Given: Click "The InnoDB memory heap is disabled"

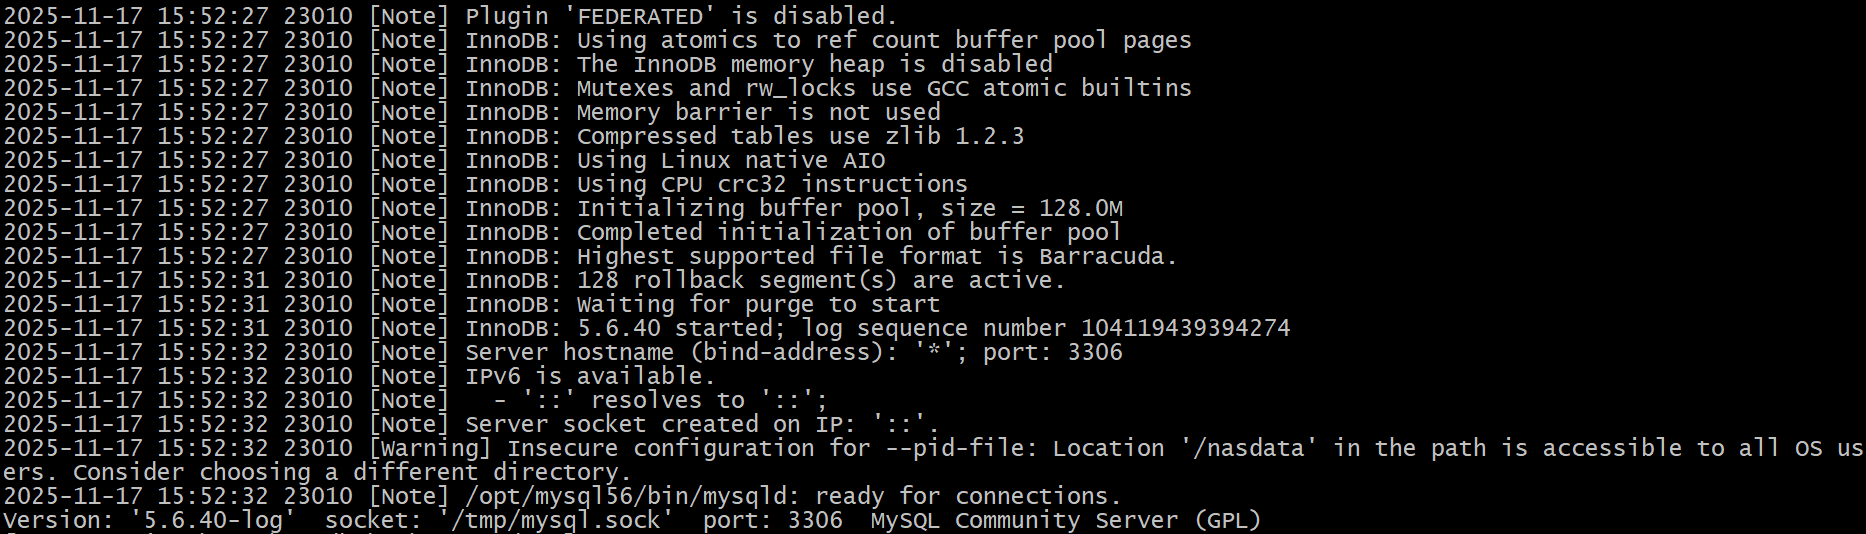Looking at the screenshot, I should pyautogui.click(x=814, y=65).
